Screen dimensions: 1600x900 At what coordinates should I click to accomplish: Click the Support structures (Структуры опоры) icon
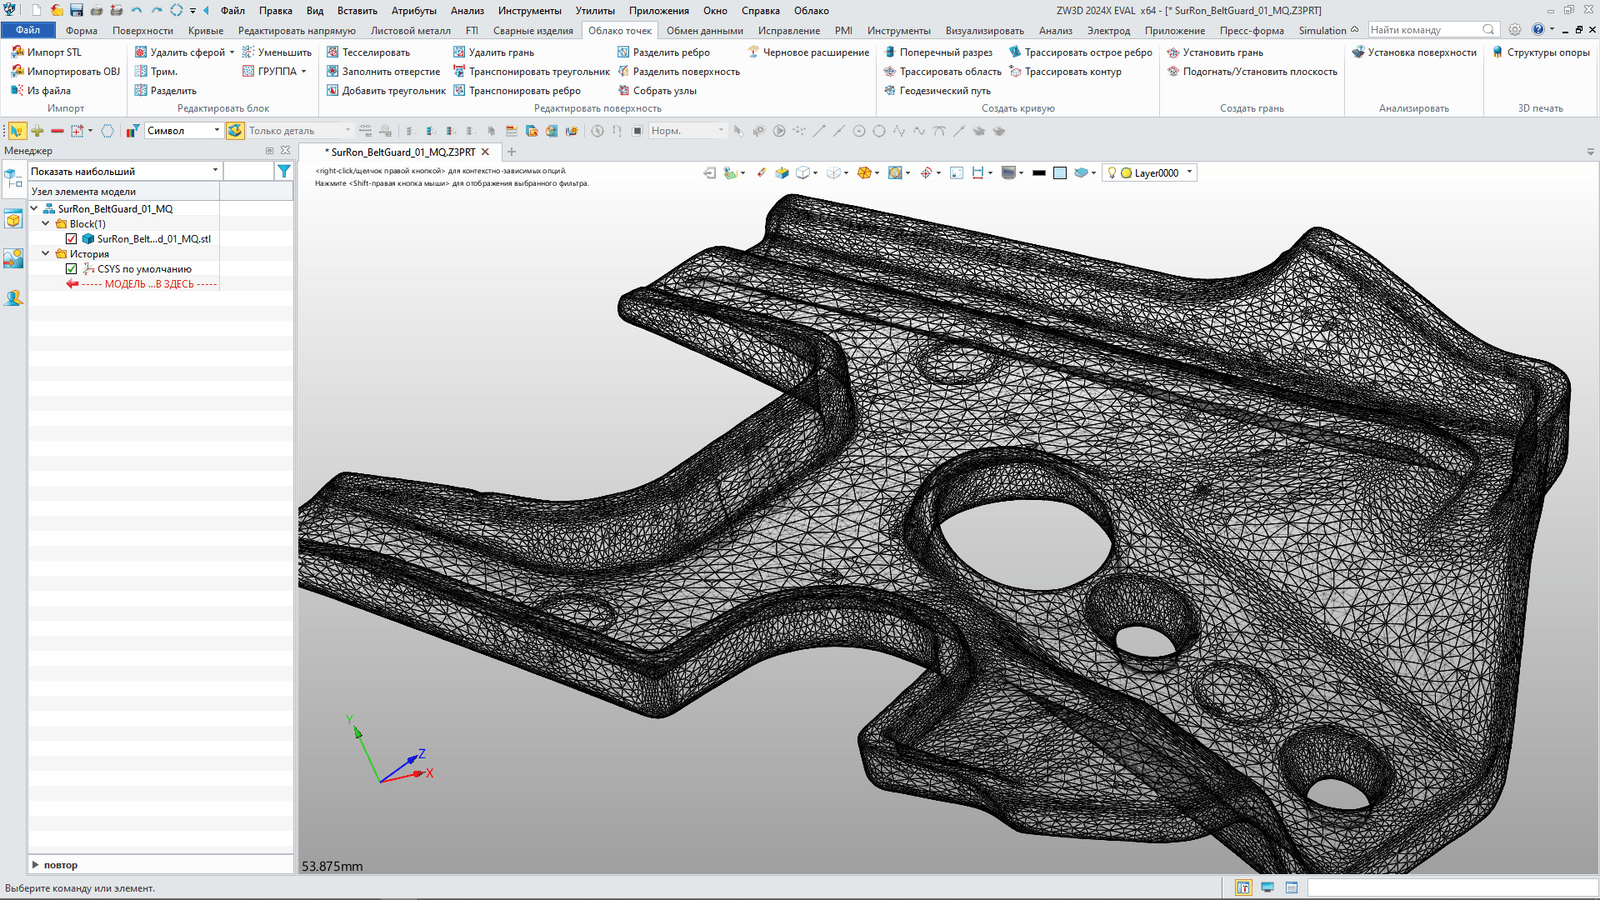(x=1497, y=52)
